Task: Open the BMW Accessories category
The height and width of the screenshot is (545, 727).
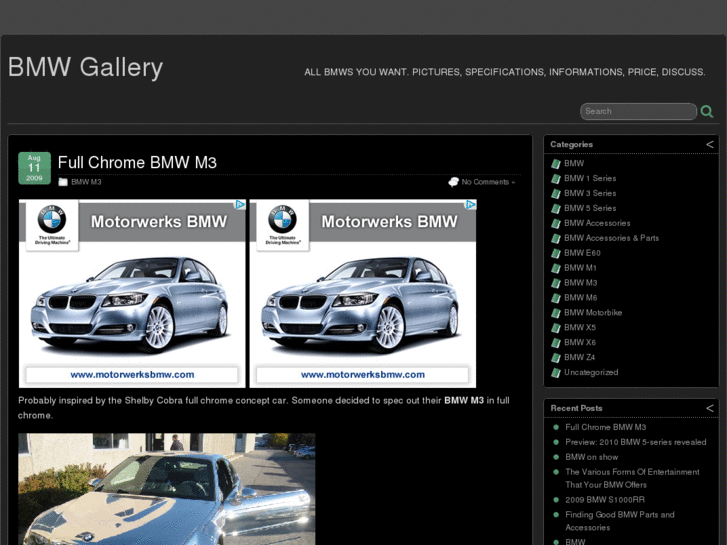Action: [597, 223]
